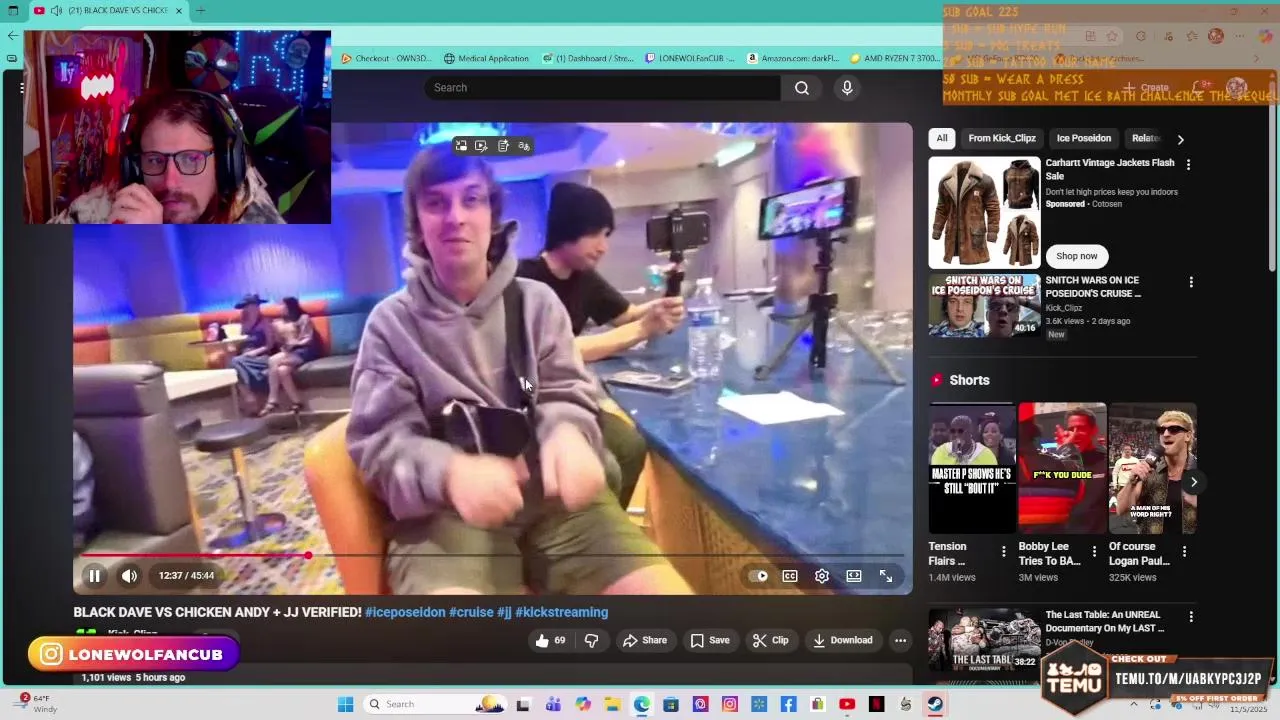Open options for Tension Flairs short
Image resolution: width=1280 pixels, height=720 pixels.
(x=1003, y=552)
